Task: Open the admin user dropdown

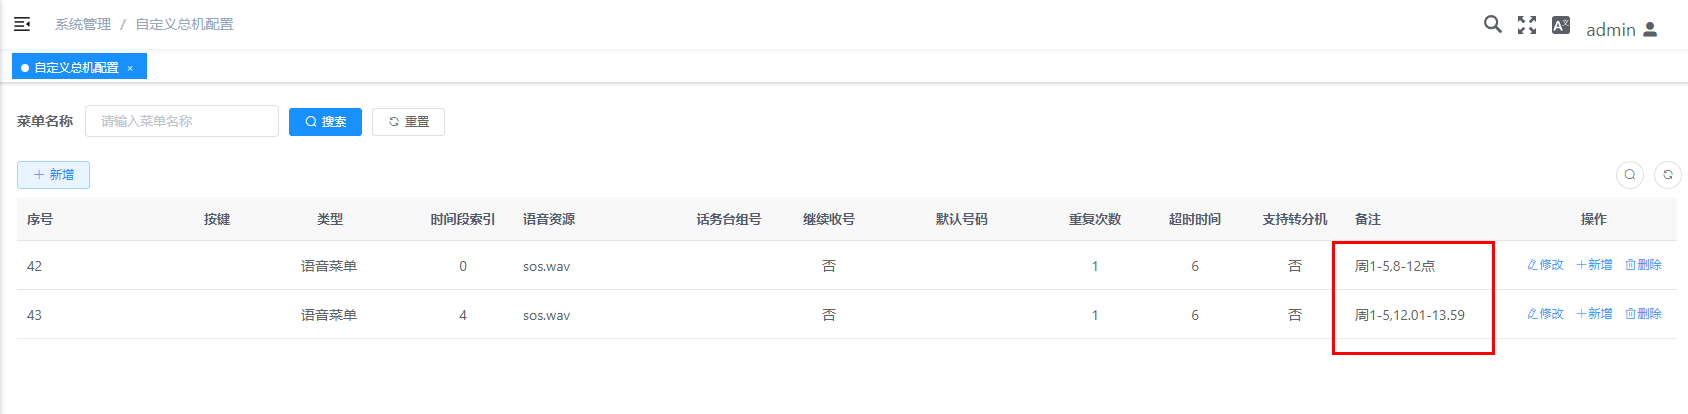Action: click(1610, 30)
